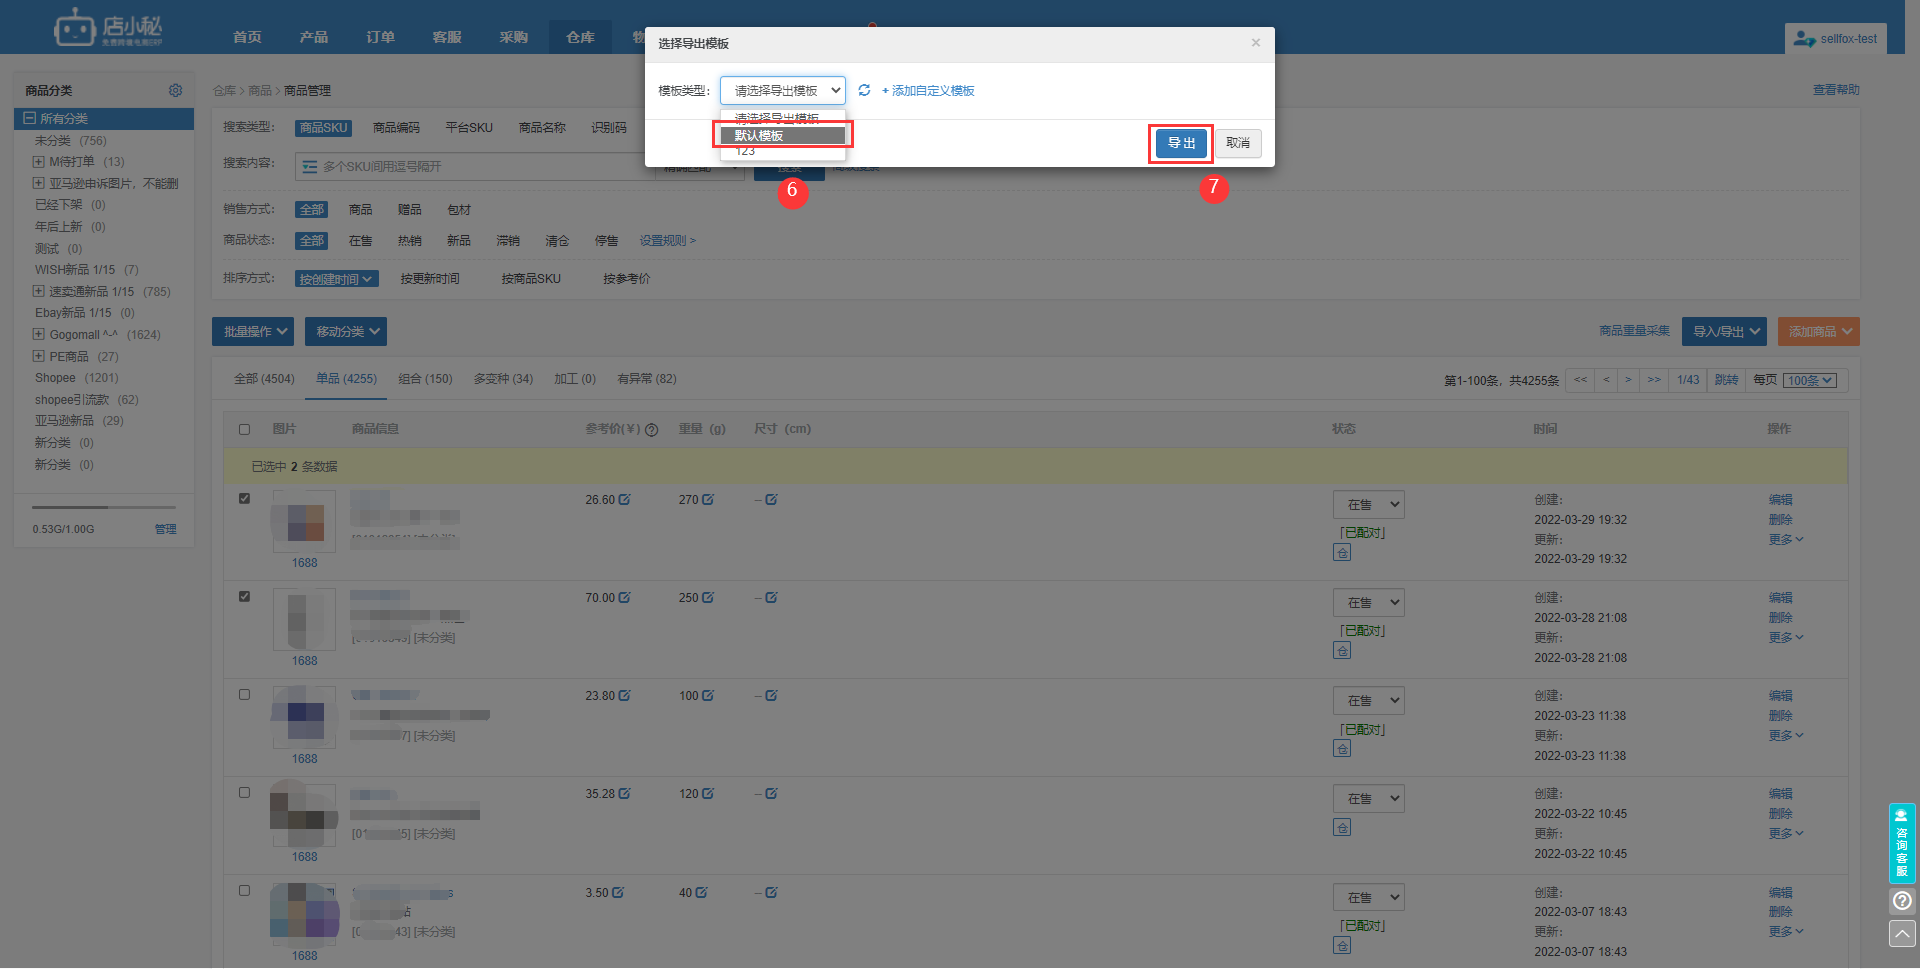
Task: Open the 100条 per-page dropdown
Action: pos(1811,380)
